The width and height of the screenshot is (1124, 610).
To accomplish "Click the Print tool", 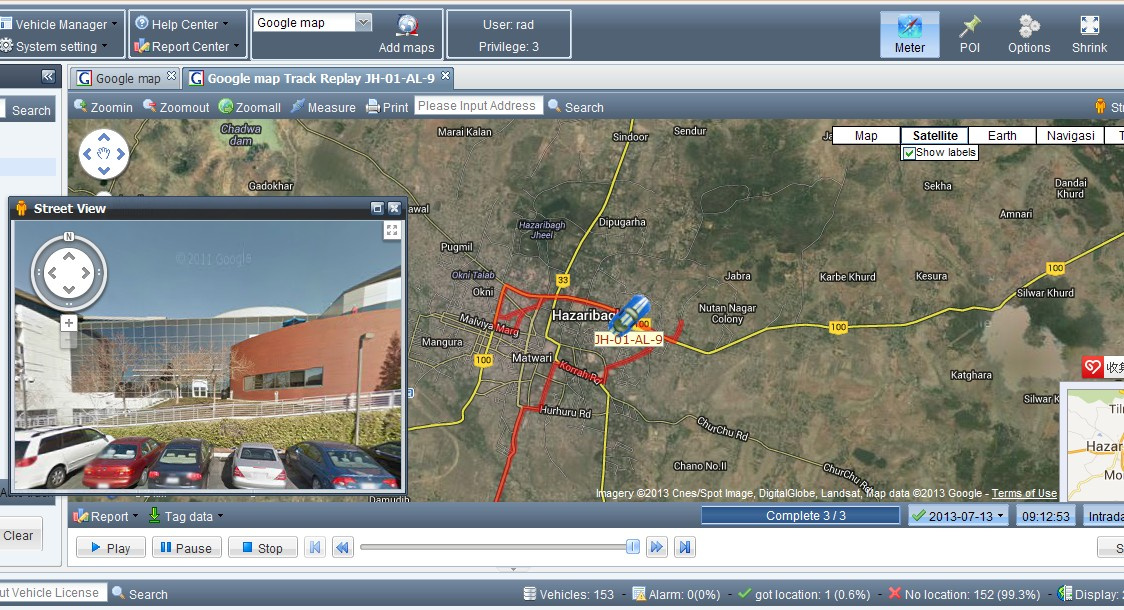I will point(387,107).
